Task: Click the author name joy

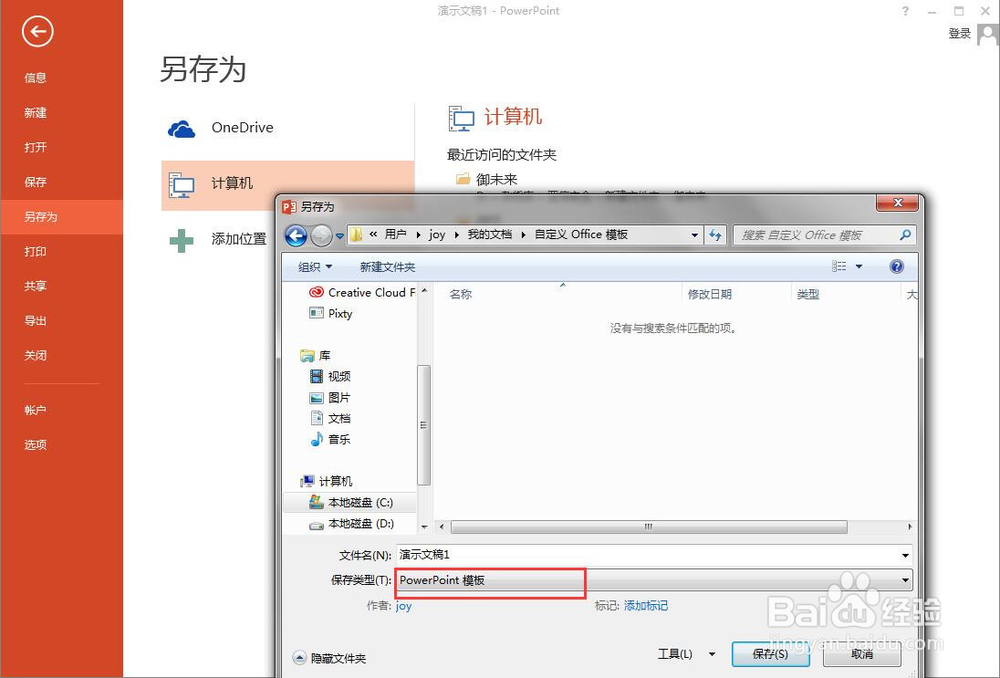Action: click(404, 606)
